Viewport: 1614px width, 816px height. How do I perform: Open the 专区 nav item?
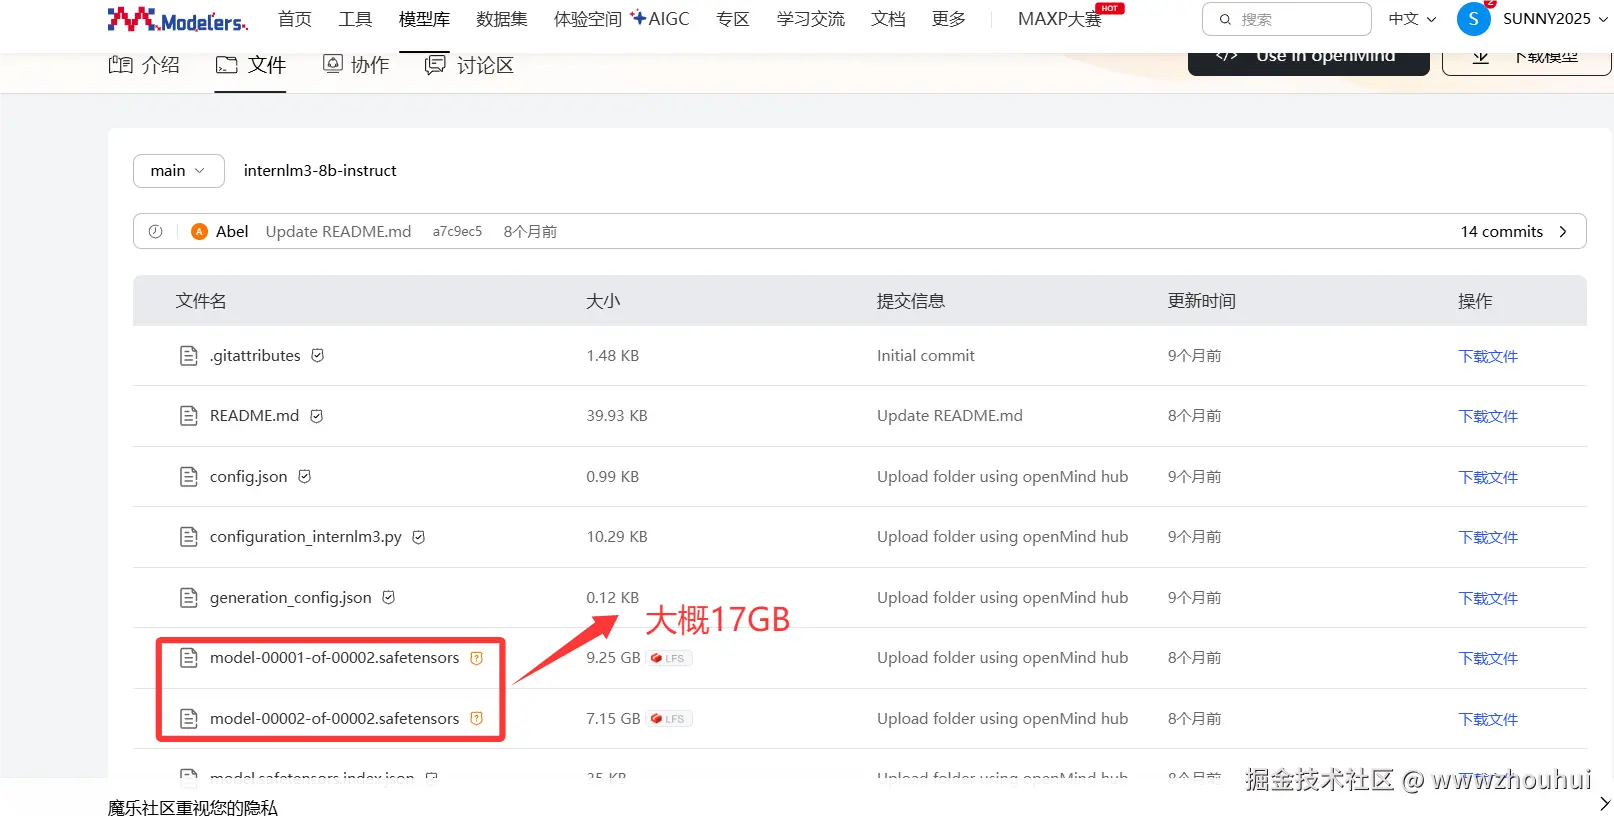(x=733, y=19)
